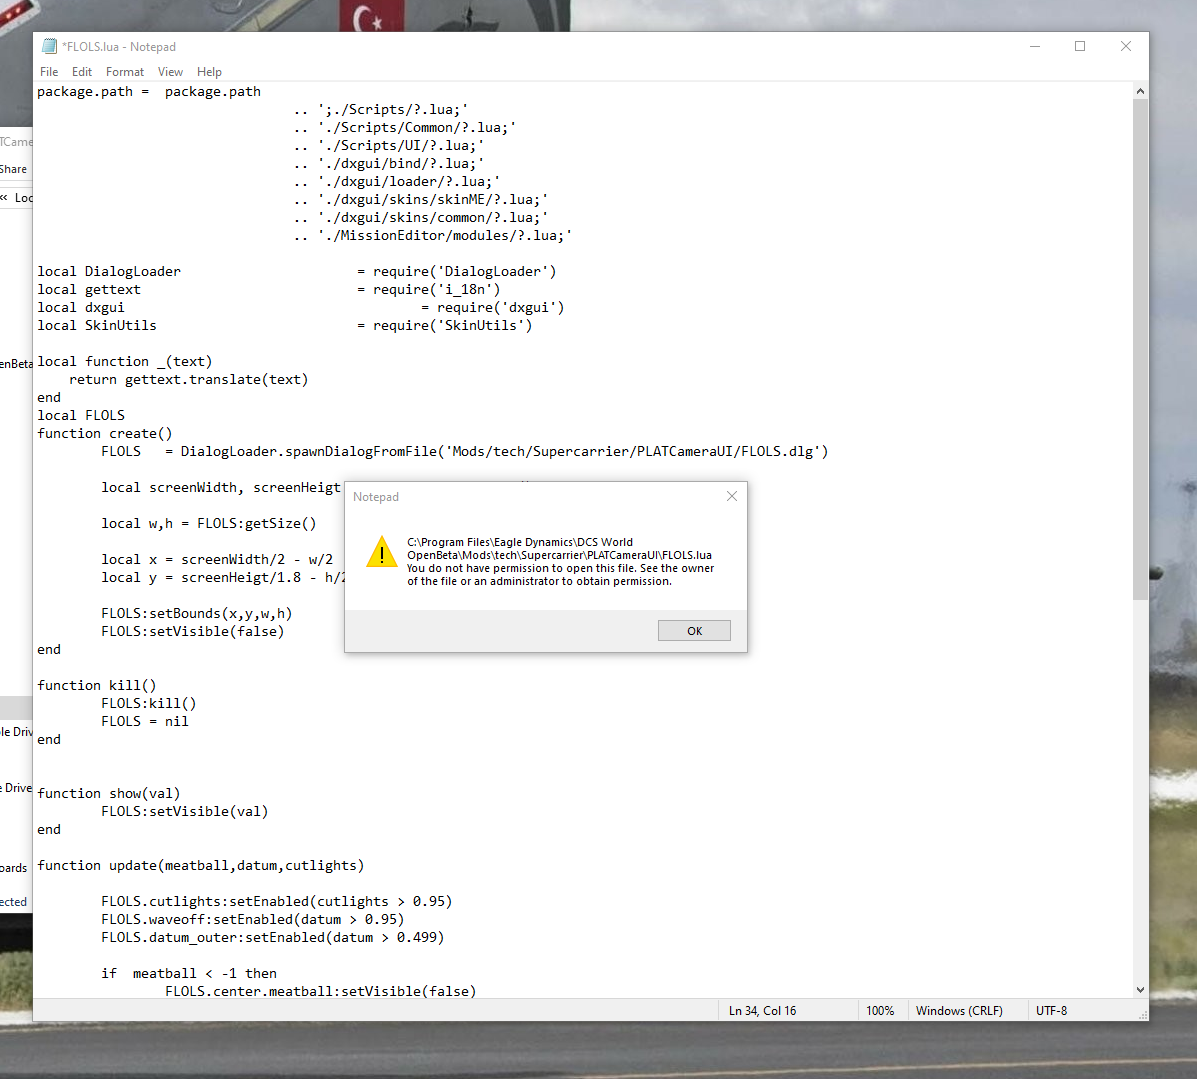Click the line 'local w,h = FLOLS:getSize()'
Viewport: 1197px width, 1079px height.
[x=208, y=524]
